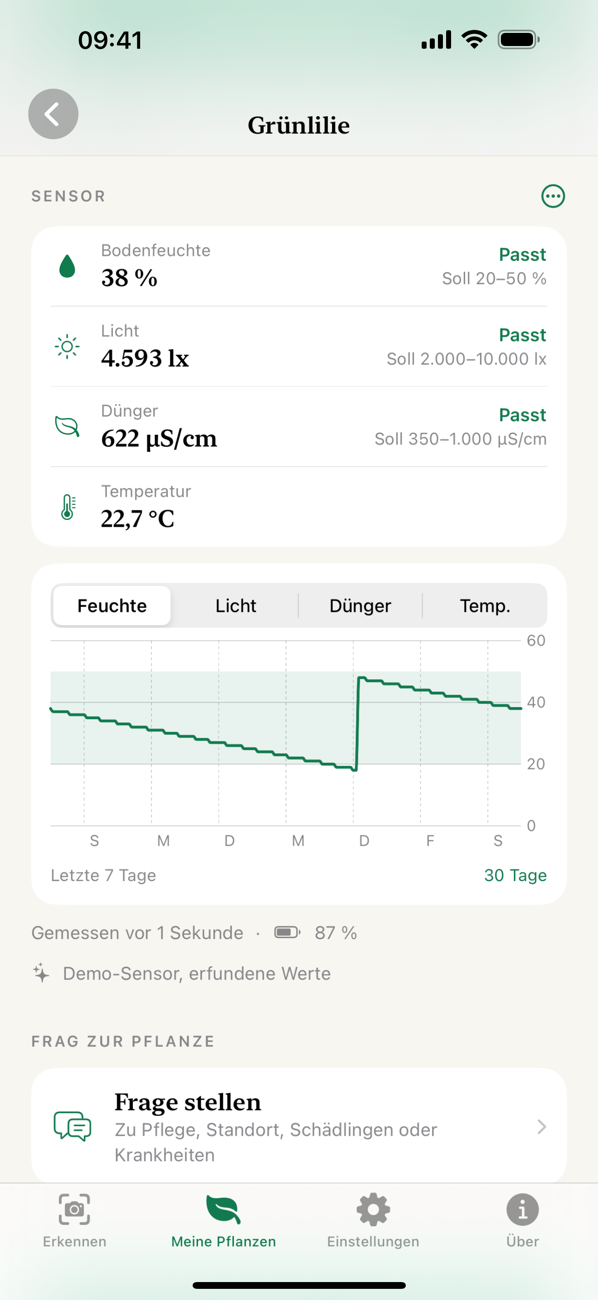
Task: Tap the 09:41 clock
Action: (110, 40)
